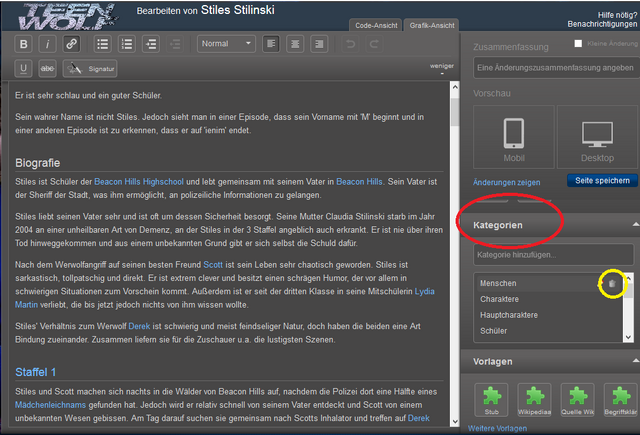Viewport: 640px width, 435px height.
Task: Open the Normal paragraph format dropdown
Action: click(226, 44)
